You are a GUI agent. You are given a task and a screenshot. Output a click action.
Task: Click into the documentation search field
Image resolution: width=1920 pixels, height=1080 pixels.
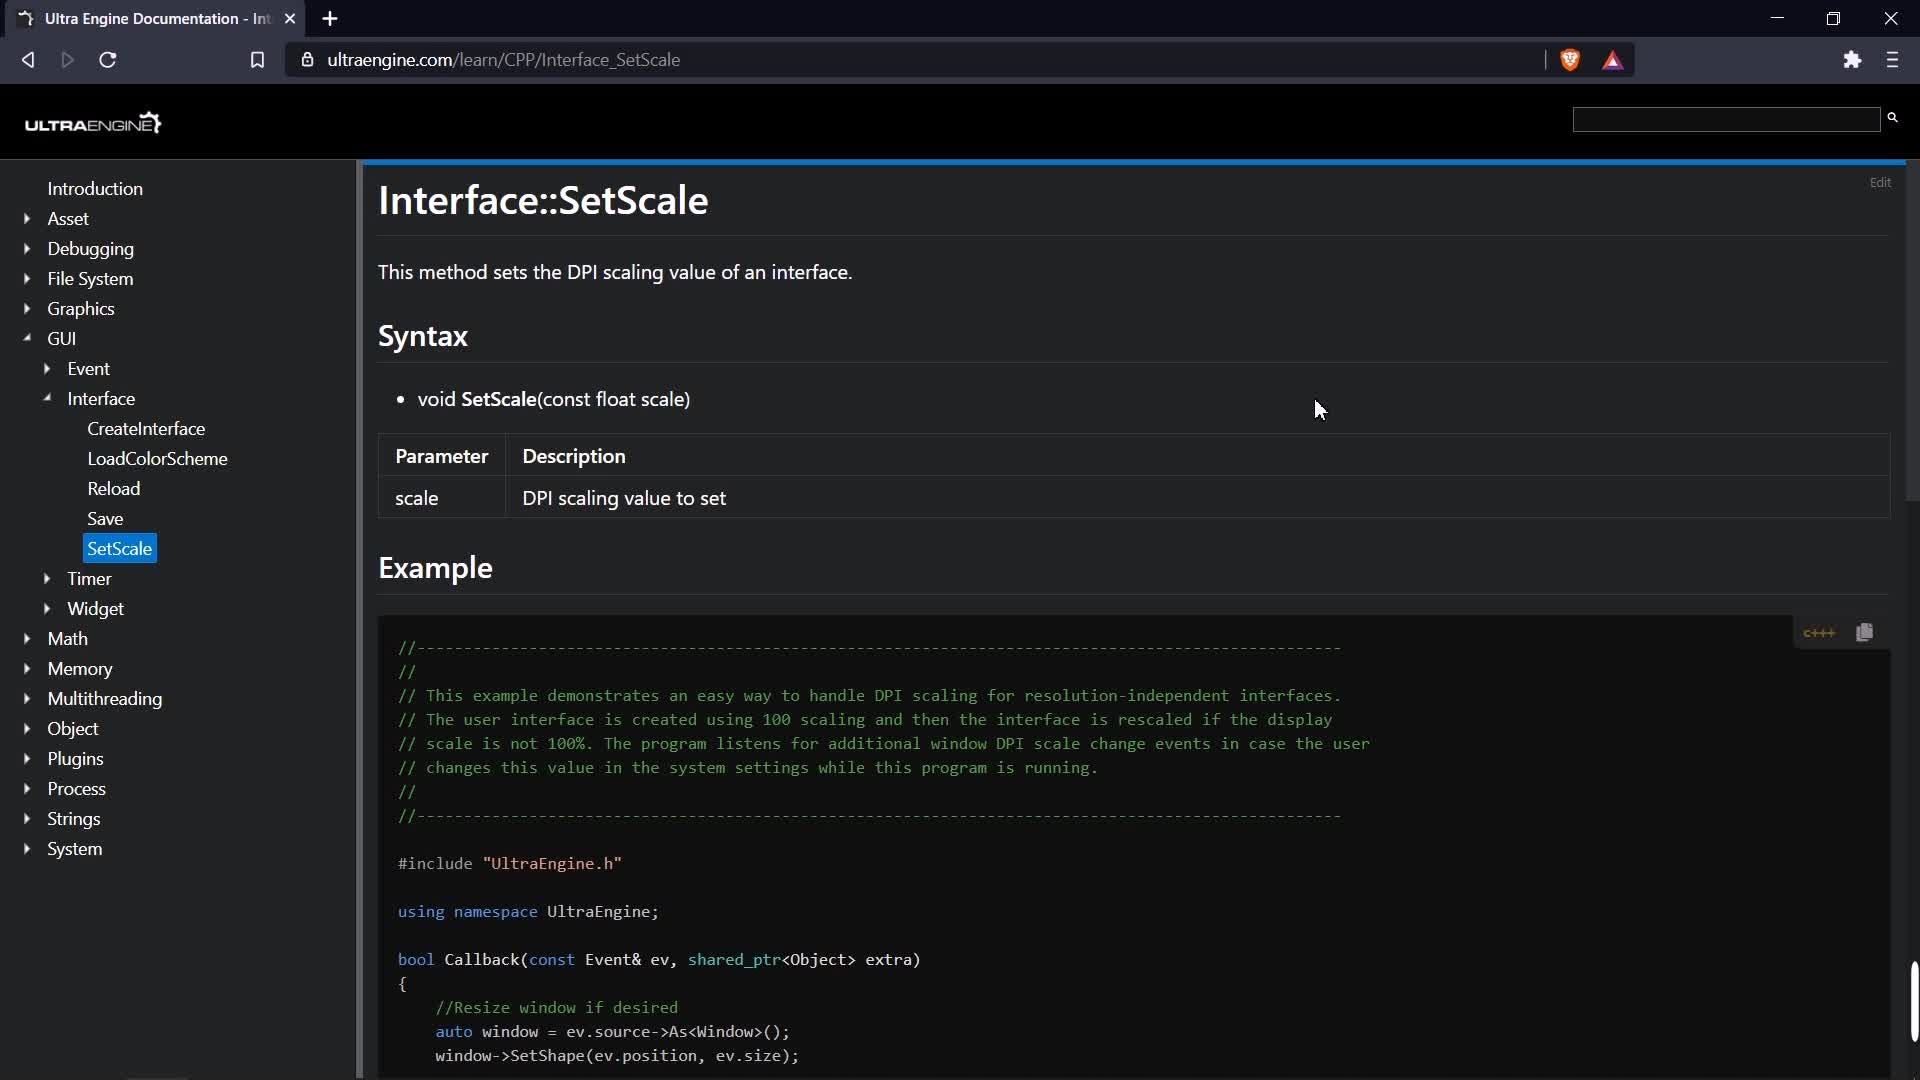pos(1726,120)
